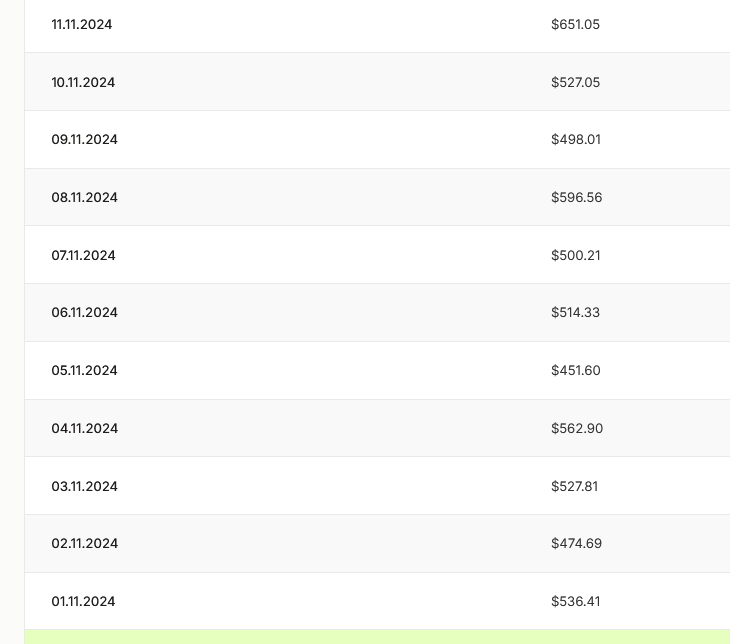
Task: Select the $651.05 amount
Action: coord(575,24)
